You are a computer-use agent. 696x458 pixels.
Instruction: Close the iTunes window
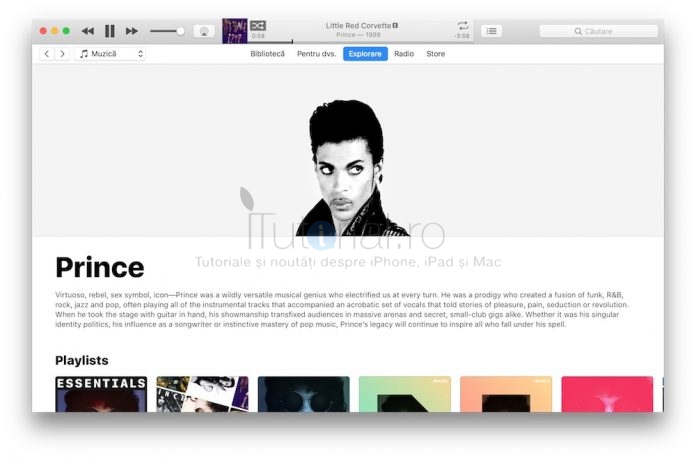43,31
